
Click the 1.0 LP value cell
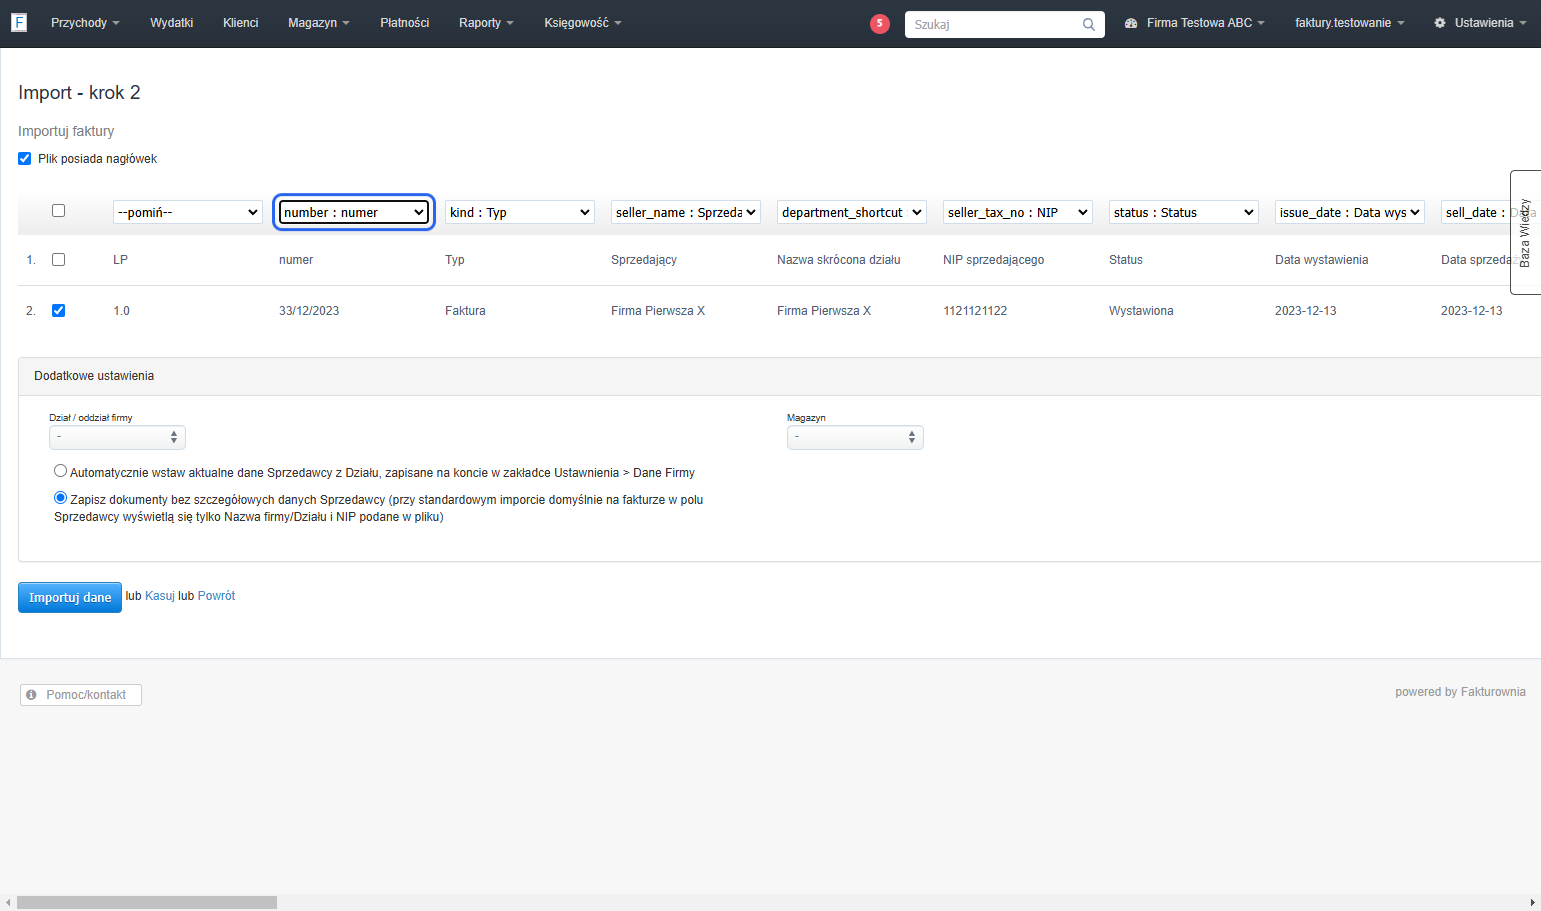click(122, 311)
